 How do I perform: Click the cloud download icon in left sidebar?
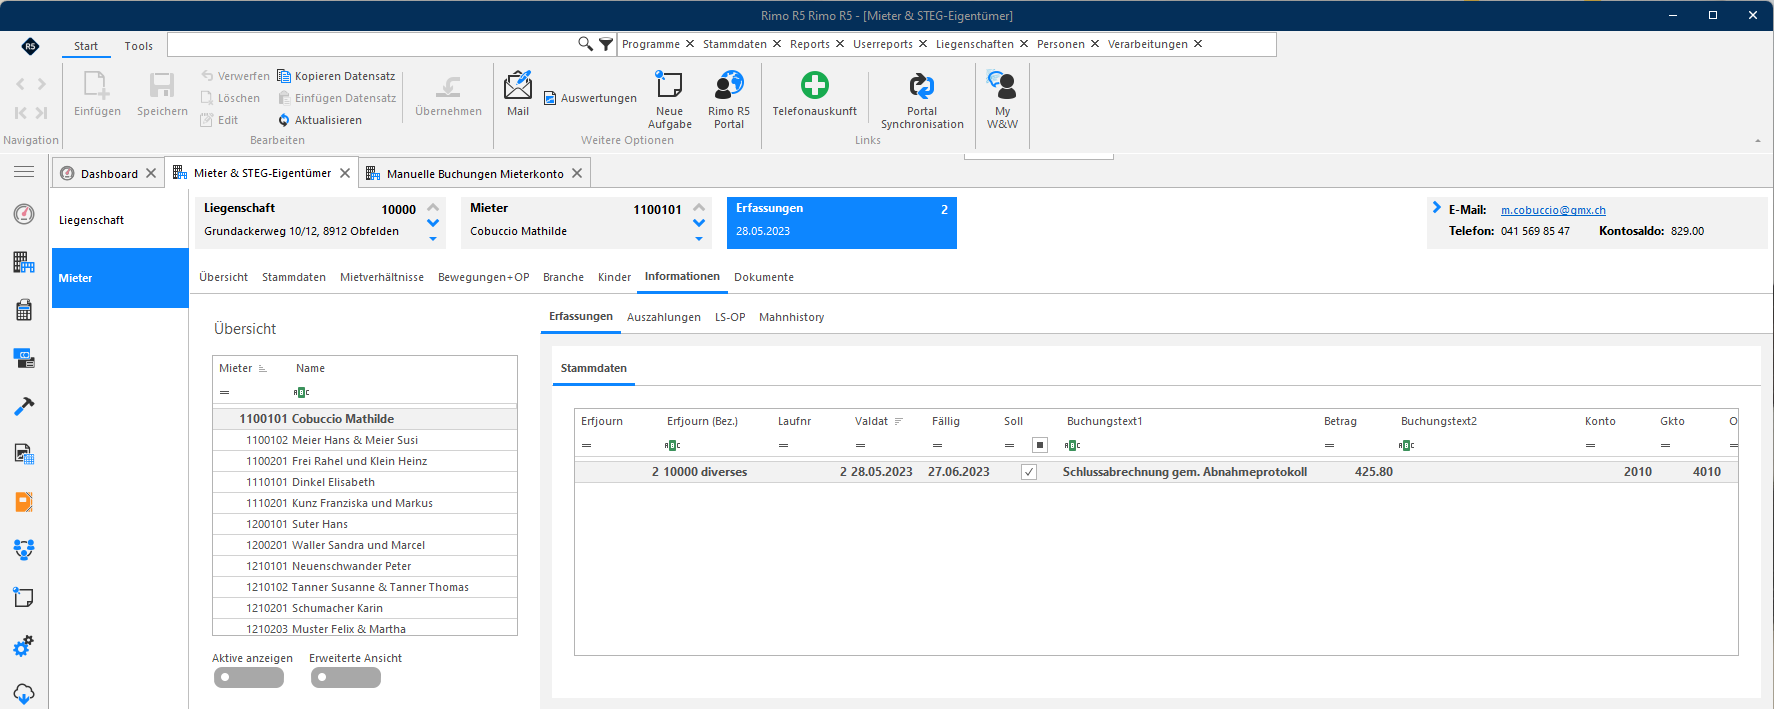[24, 693]
